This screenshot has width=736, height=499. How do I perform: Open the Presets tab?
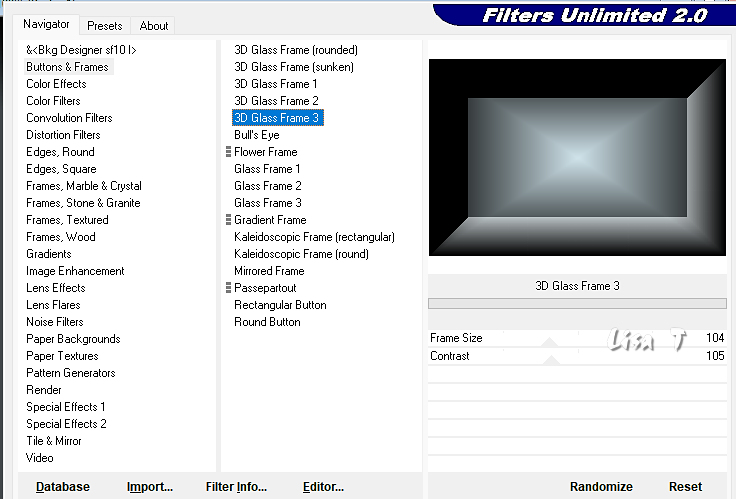click(105, 26)
